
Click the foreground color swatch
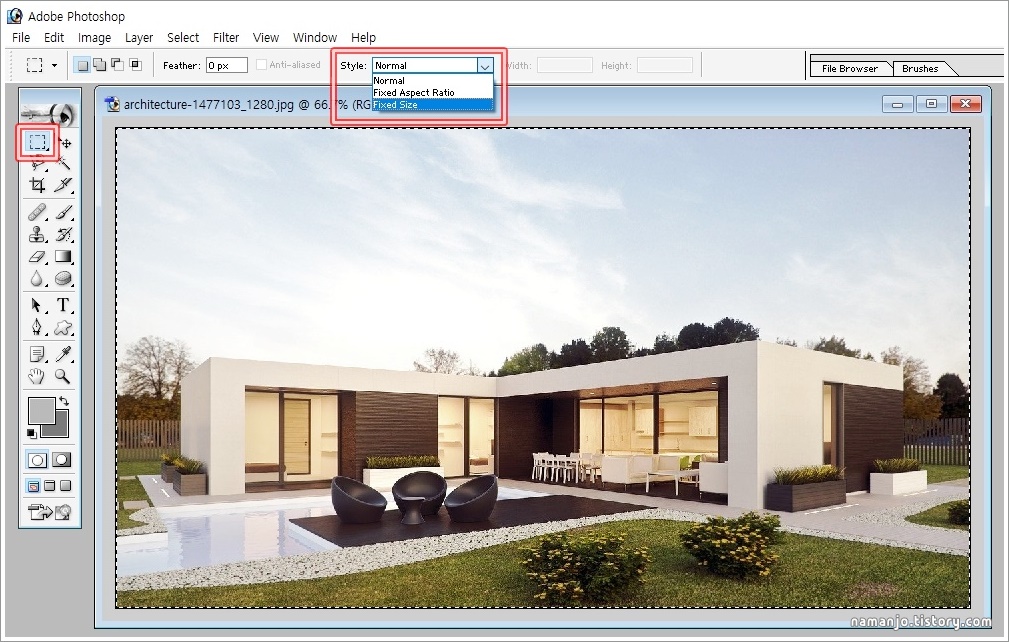(x=40, y=409)
